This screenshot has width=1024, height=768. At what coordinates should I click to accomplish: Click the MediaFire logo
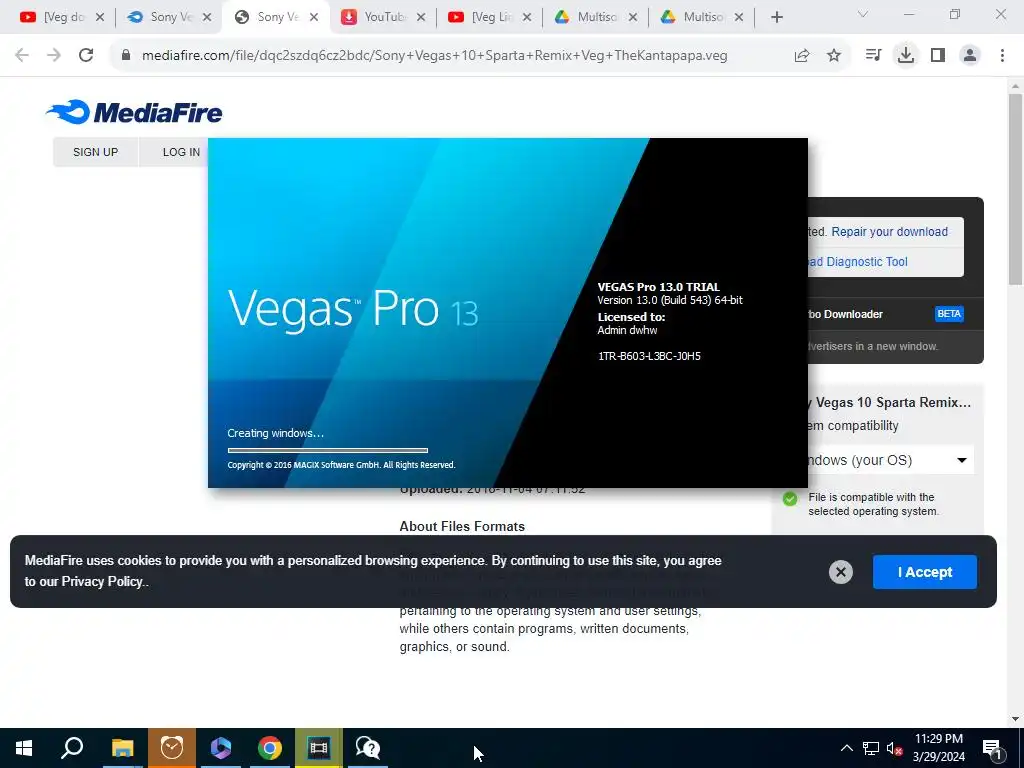[x=134, y=112]
